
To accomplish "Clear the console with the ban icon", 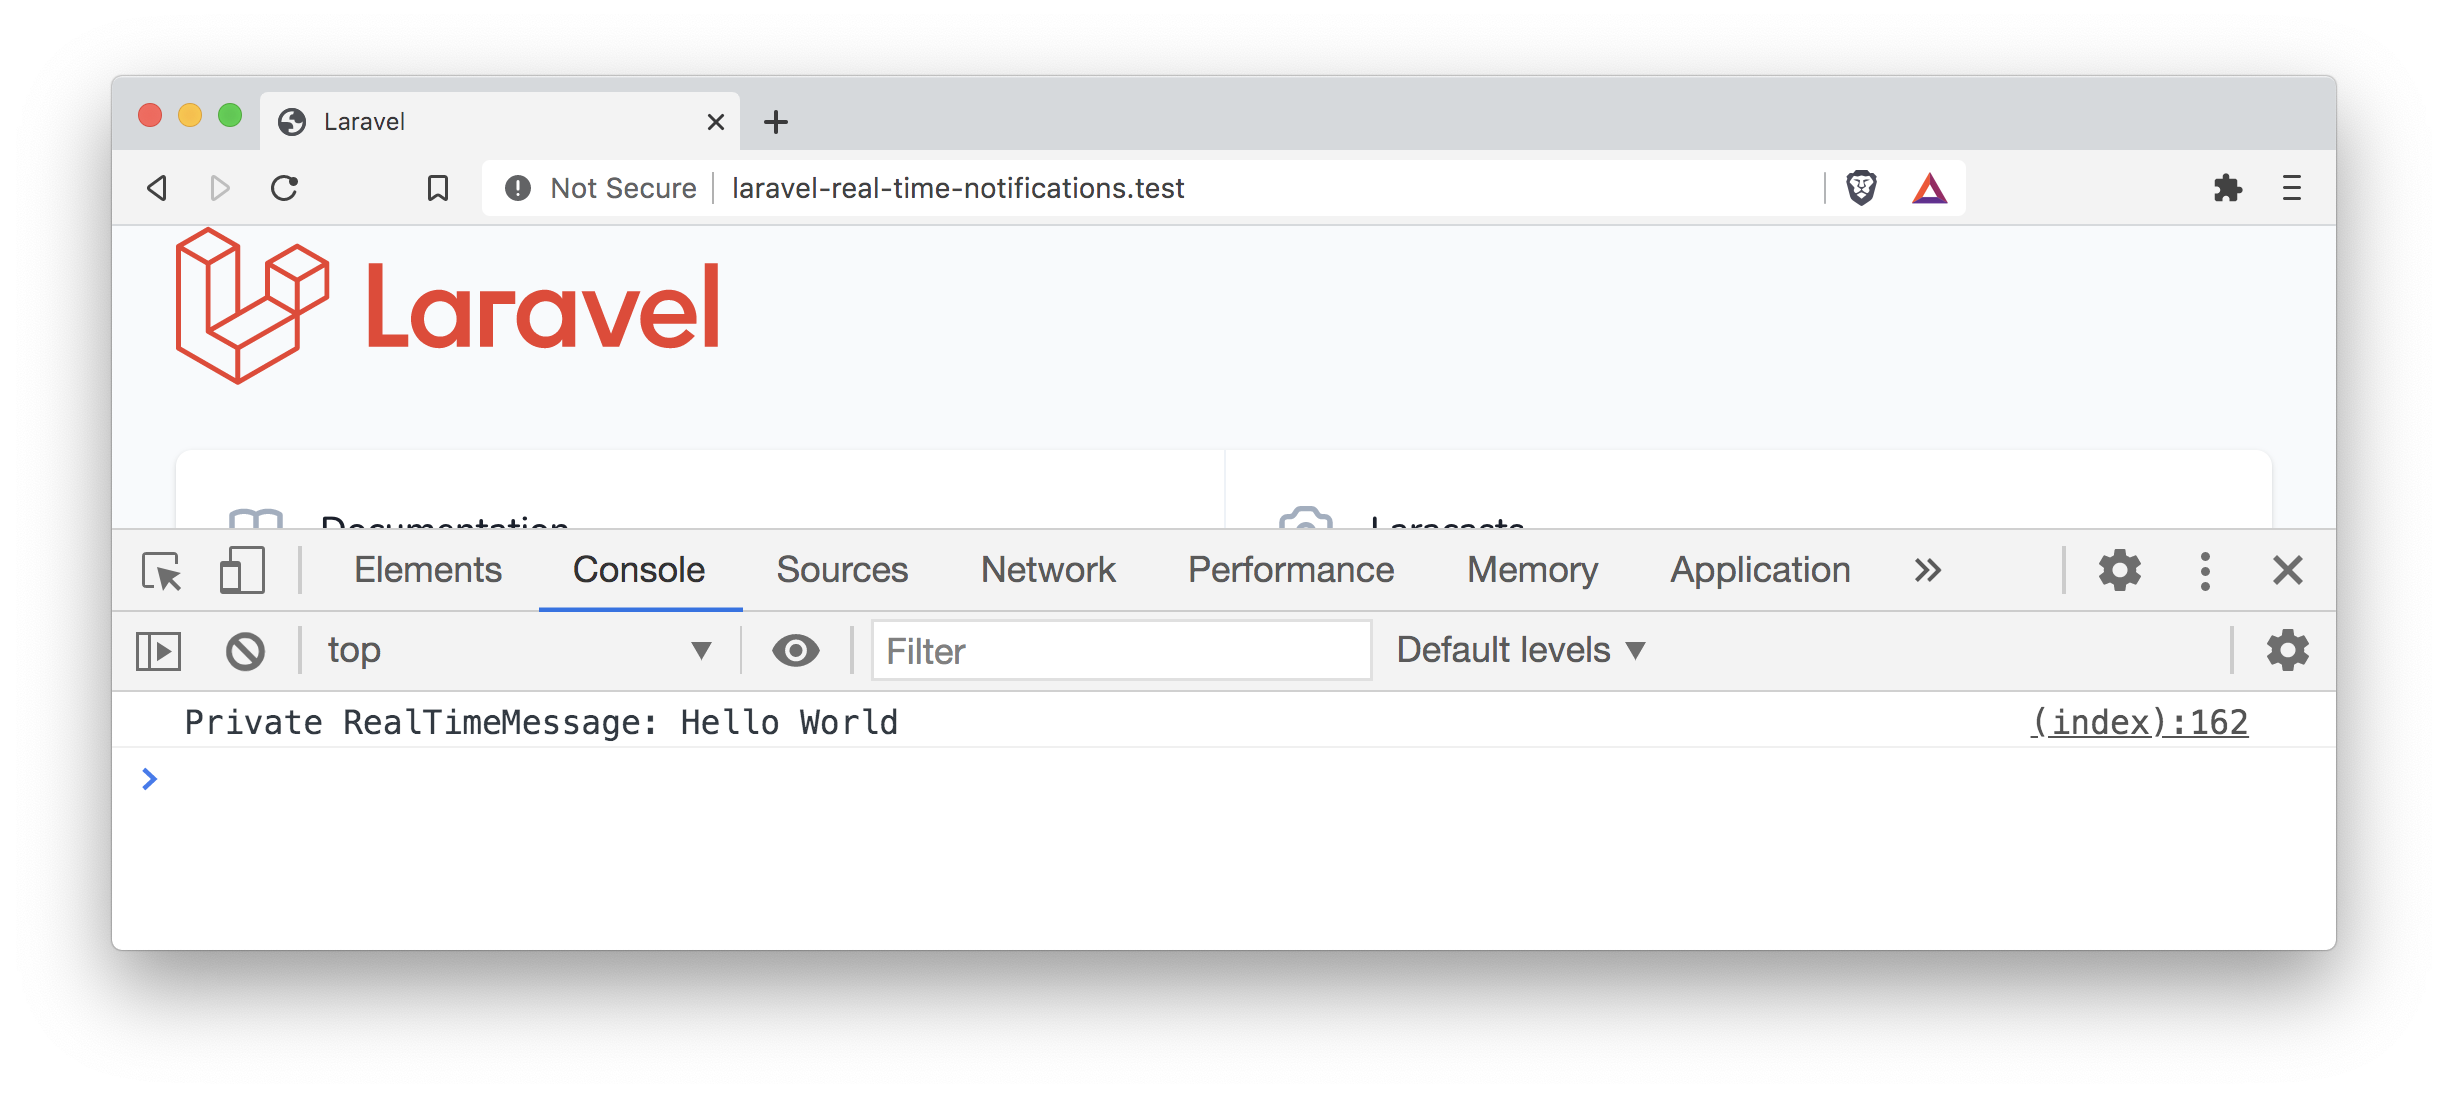I will click(245, 651).
